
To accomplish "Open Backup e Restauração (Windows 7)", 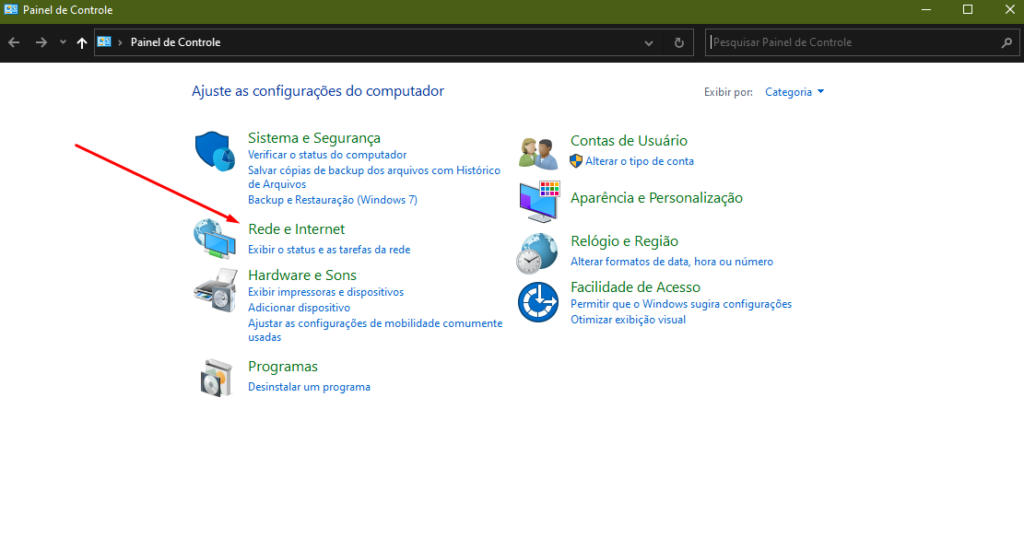I will [332, 200].
